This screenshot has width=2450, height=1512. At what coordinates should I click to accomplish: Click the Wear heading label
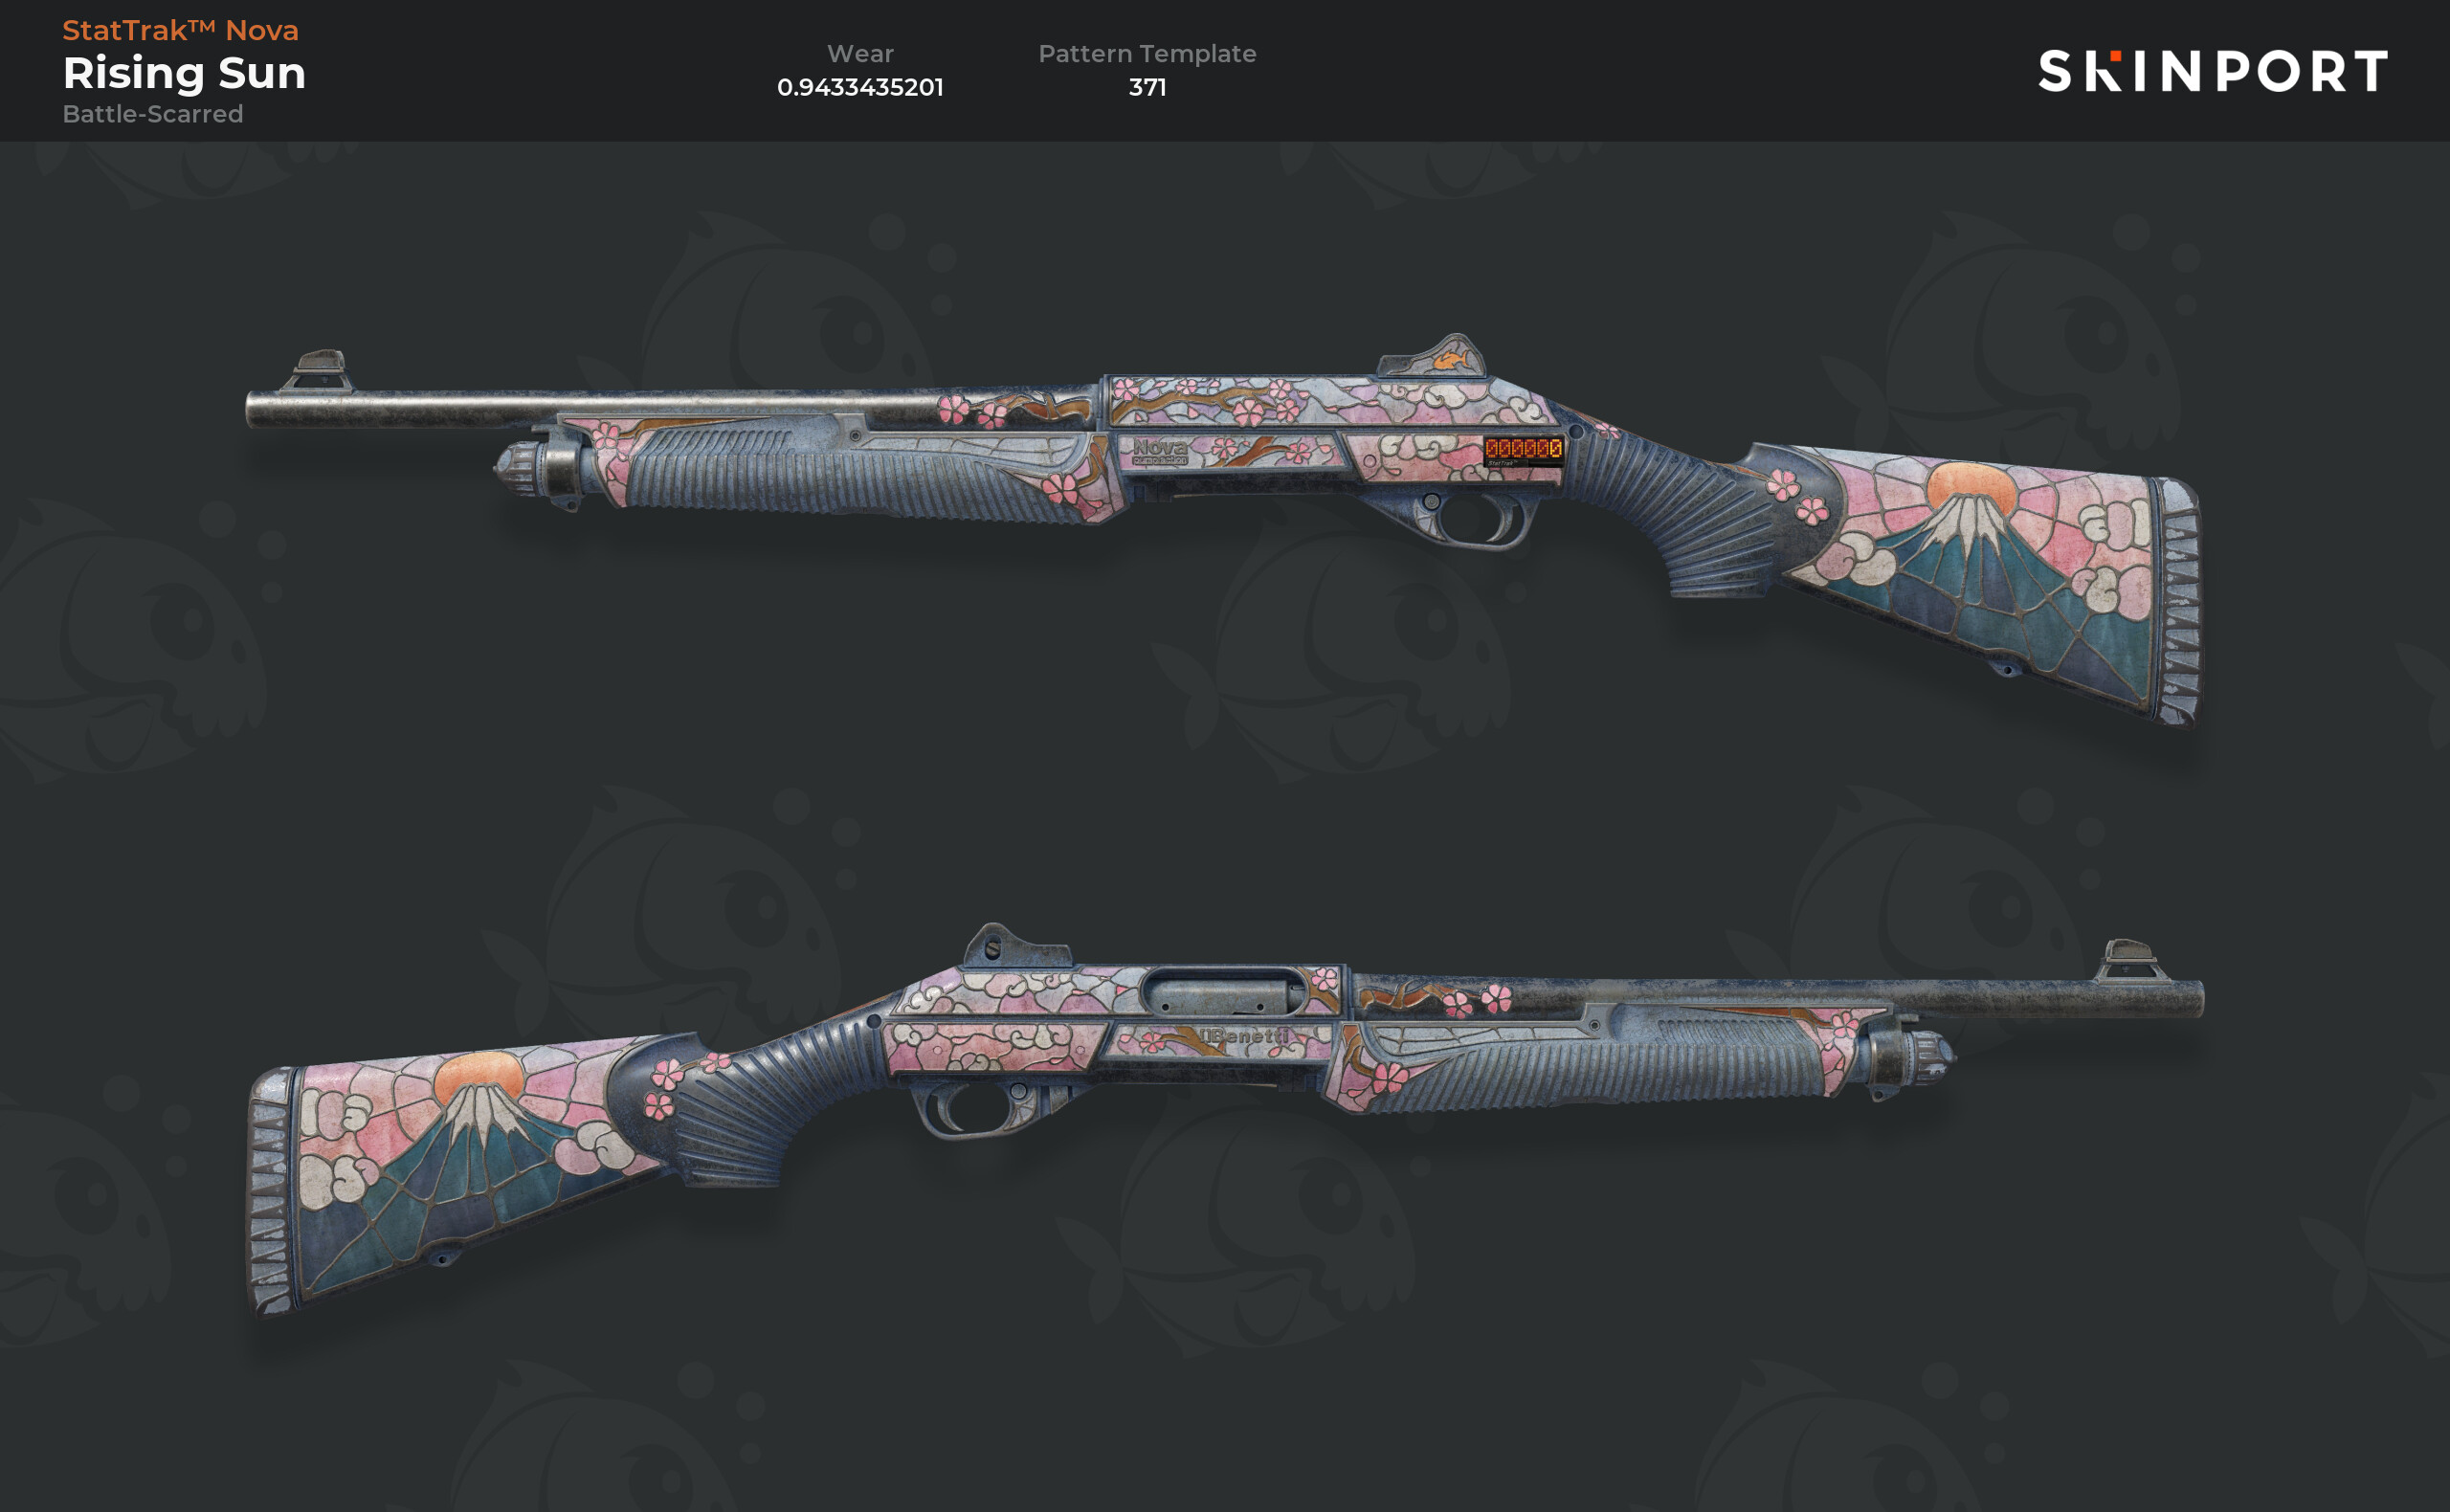point(860,53)
